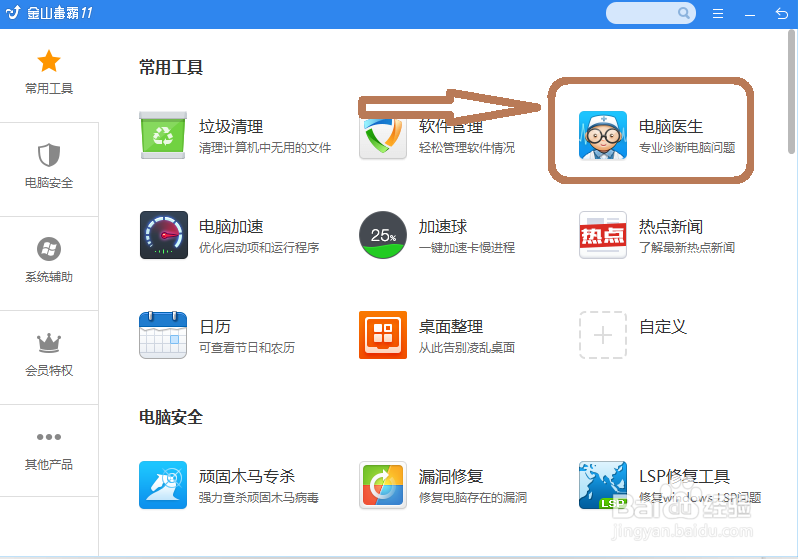The height and width of the screenshot is (559, 798).
Task: Click description 专业诊断电脑问题
Action: pos(687,148)
